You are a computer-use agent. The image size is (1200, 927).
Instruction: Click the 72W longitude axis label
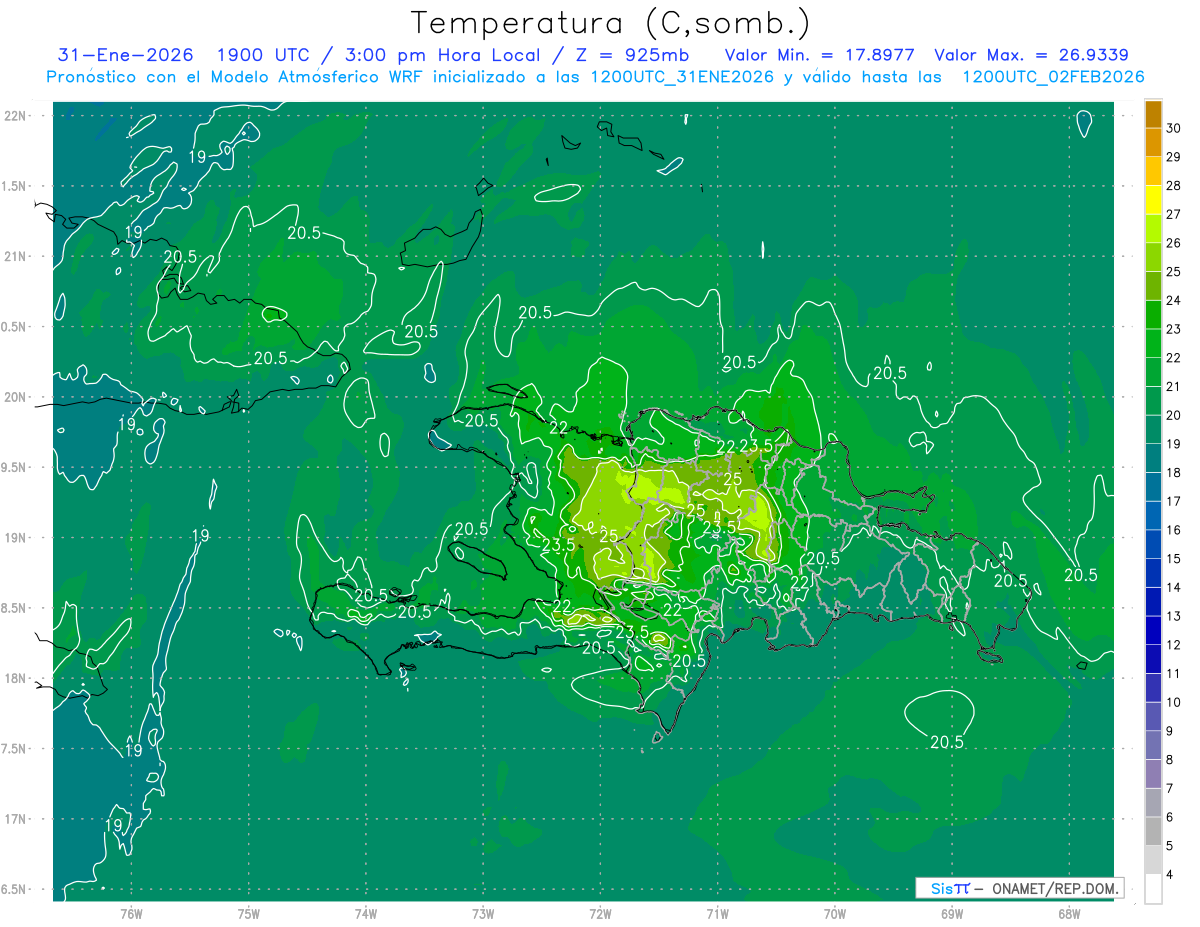(x=600, y=913)
